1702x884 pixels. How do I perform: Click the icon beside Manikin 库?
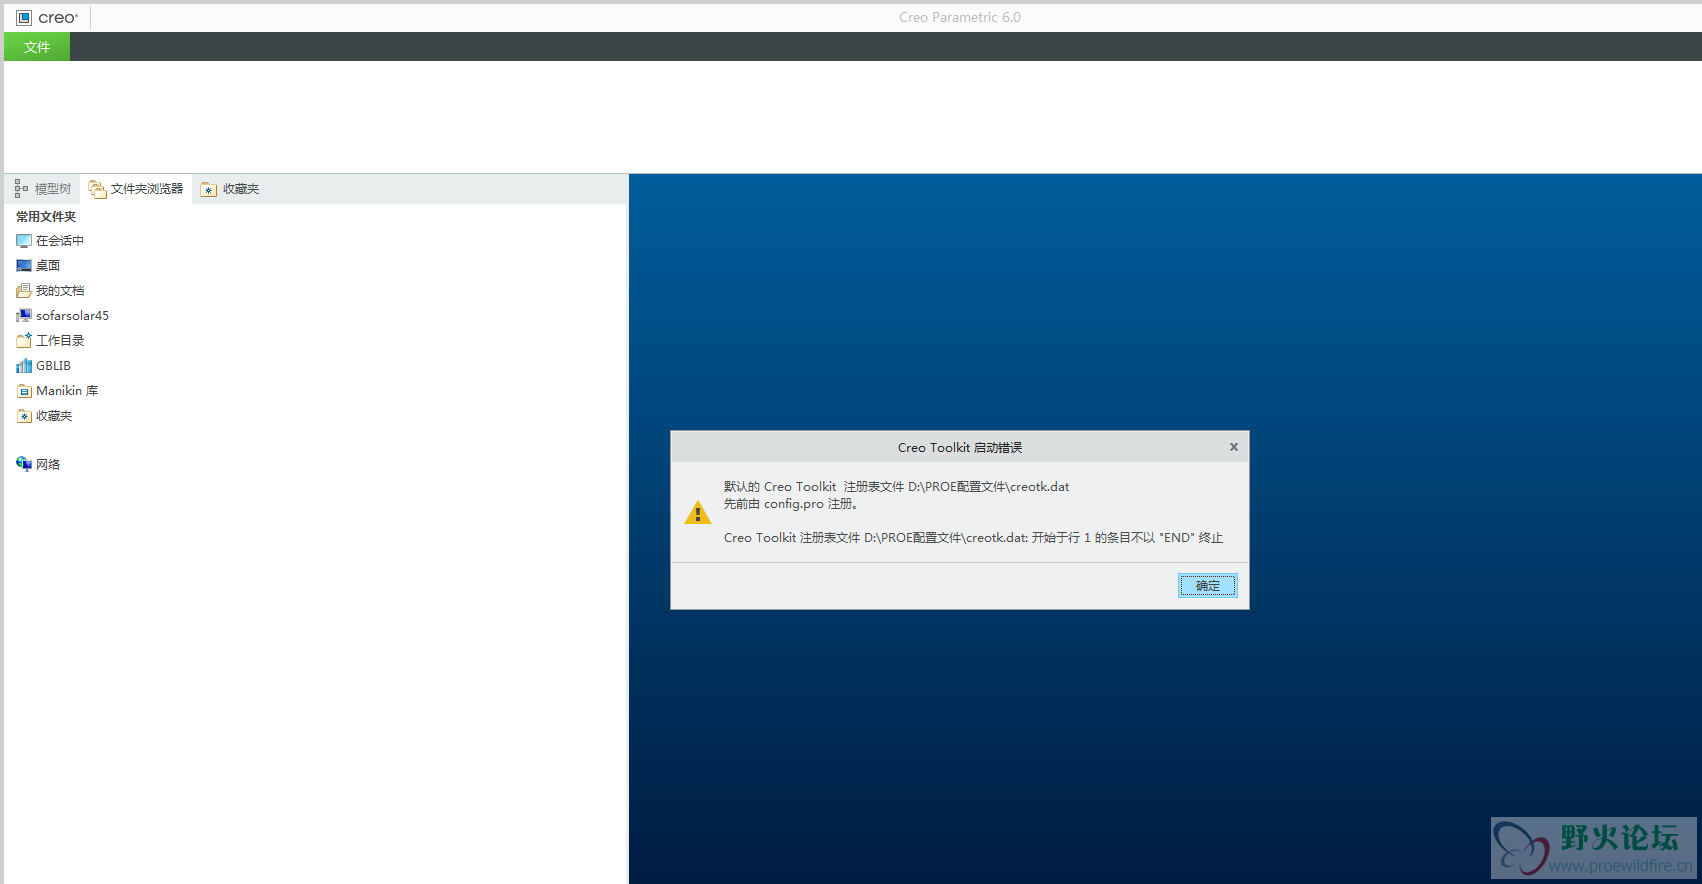click(x=24, y=391)
